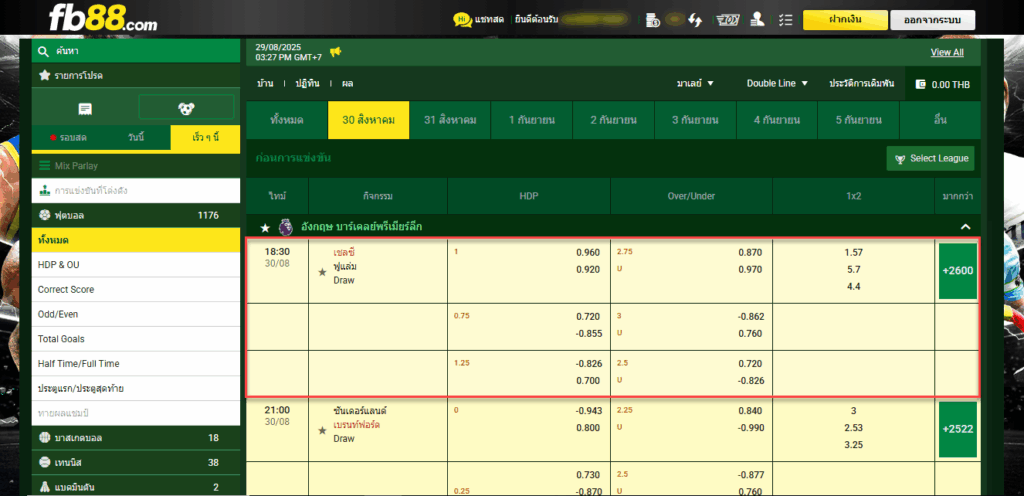Screen dimensions: 1024x496
Task: Select the soccer ball sports icon button
Action: (x=186, y=108)
